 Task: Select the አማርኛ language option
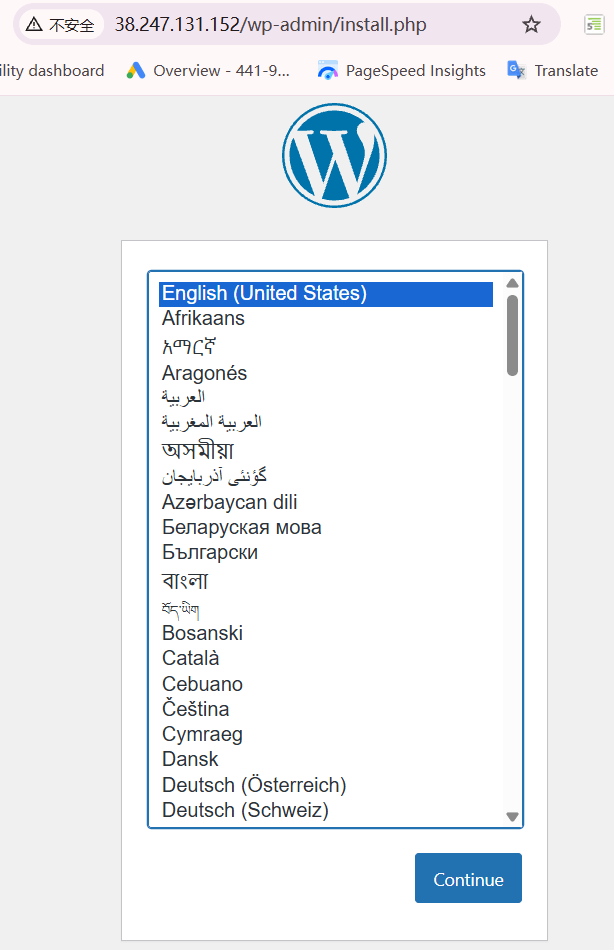(x=326, y=346)
